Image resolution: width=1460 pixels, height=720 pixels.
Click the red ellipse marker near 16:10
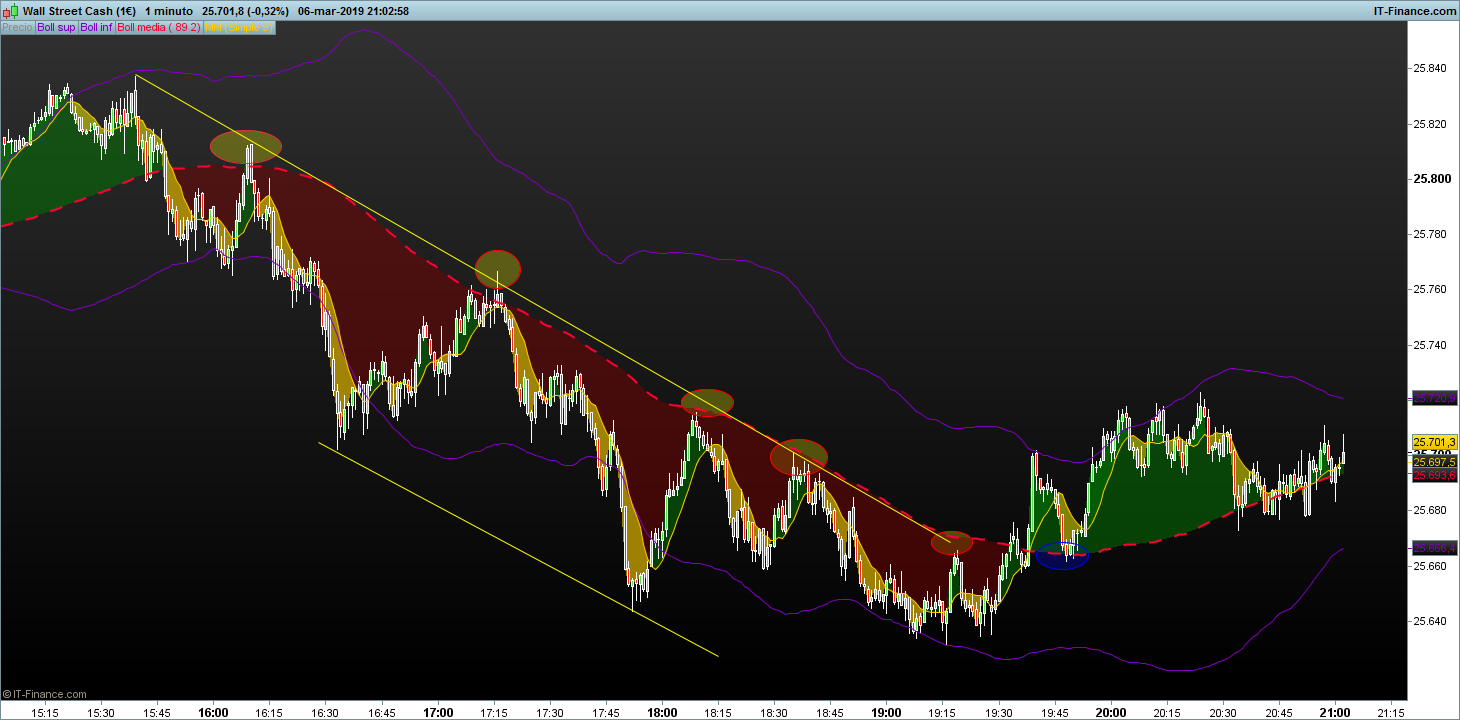[246, 146]
